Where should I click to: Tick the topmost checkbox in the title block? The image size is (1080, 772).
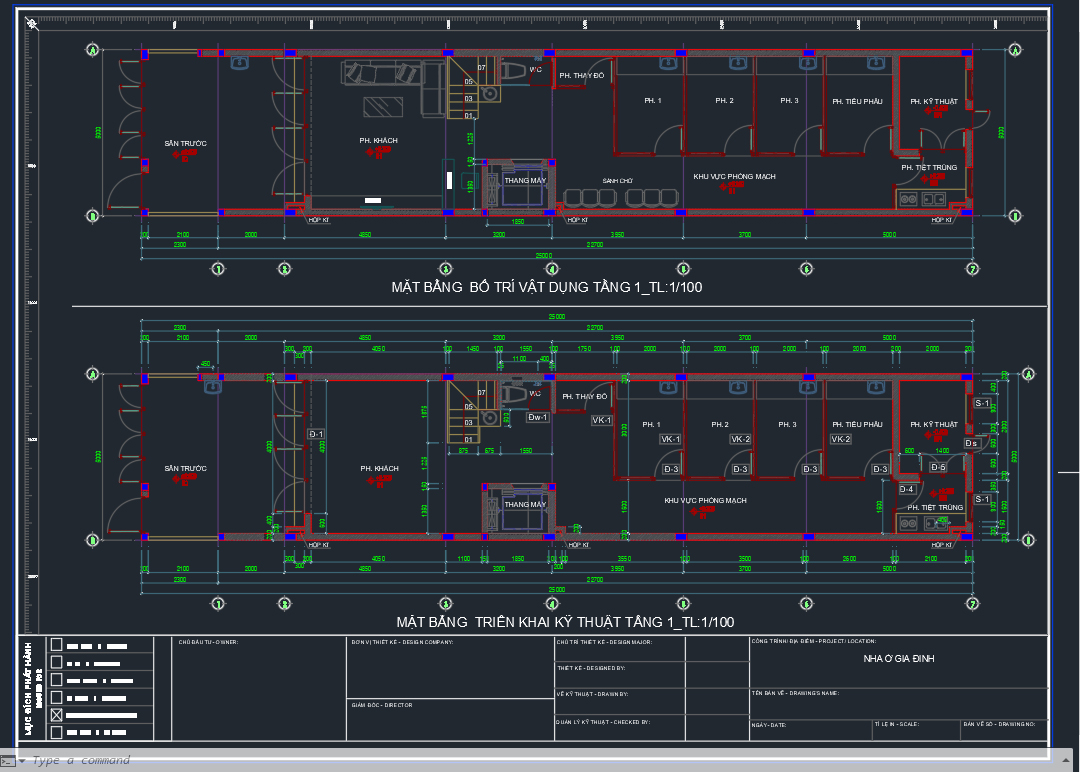click(57, 646)
